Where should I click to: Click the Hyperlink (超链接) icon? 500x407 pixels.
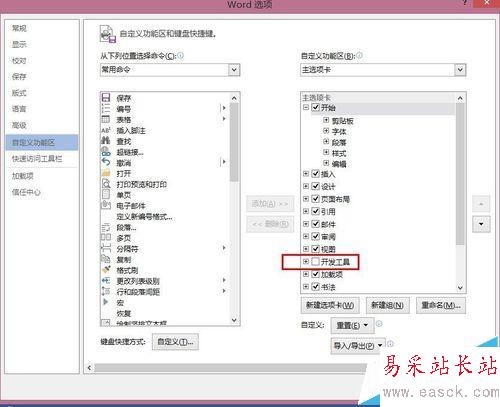(x=106, y=152)
